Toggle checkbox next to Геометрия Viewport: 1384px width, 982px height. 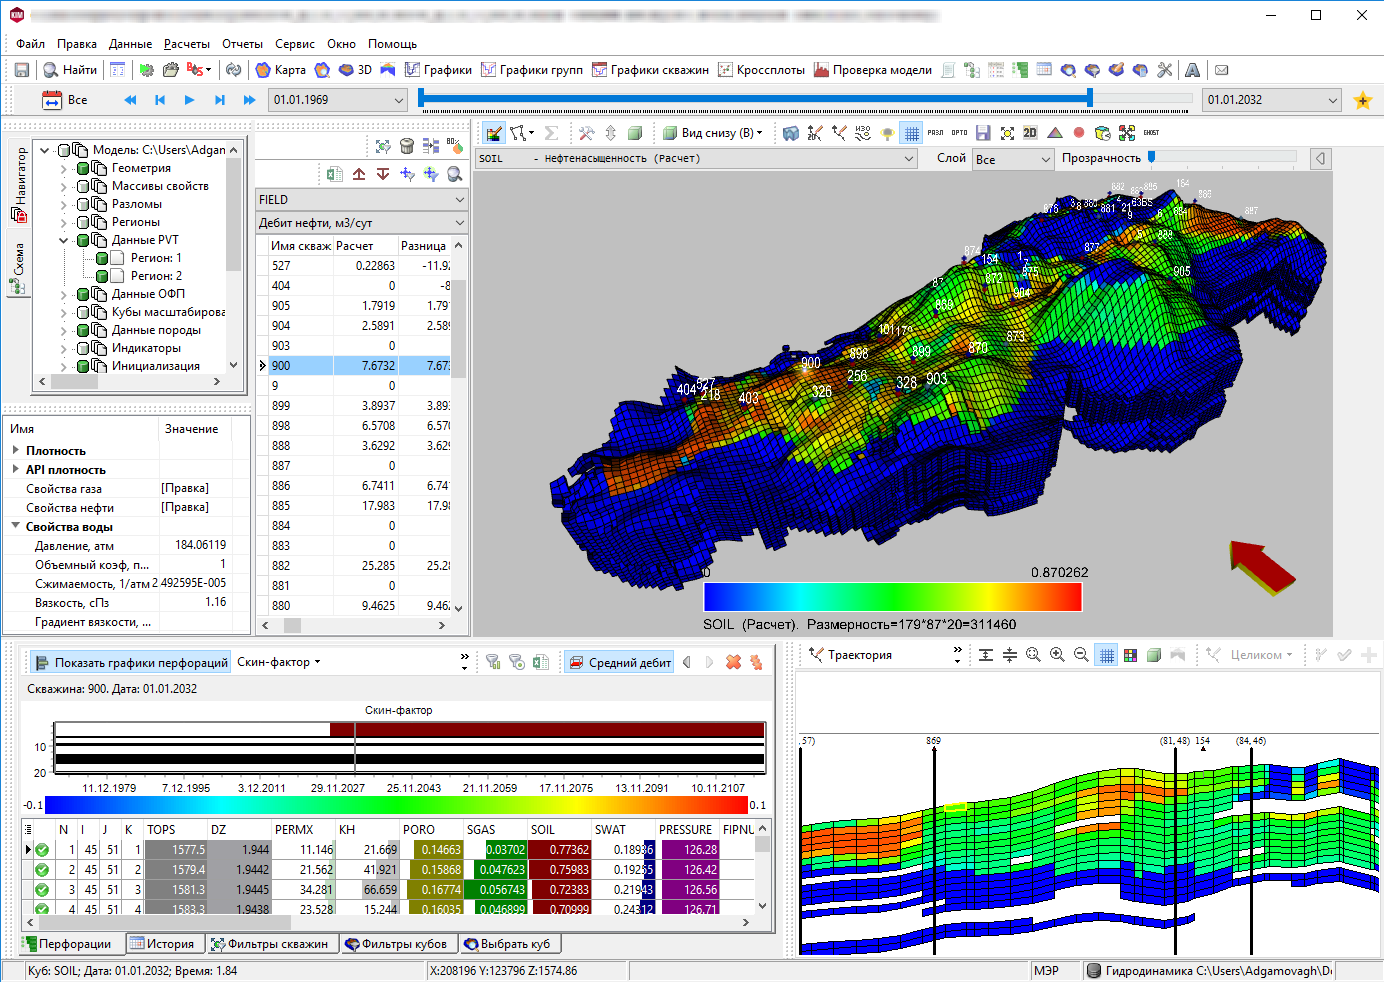coord(84,168)
